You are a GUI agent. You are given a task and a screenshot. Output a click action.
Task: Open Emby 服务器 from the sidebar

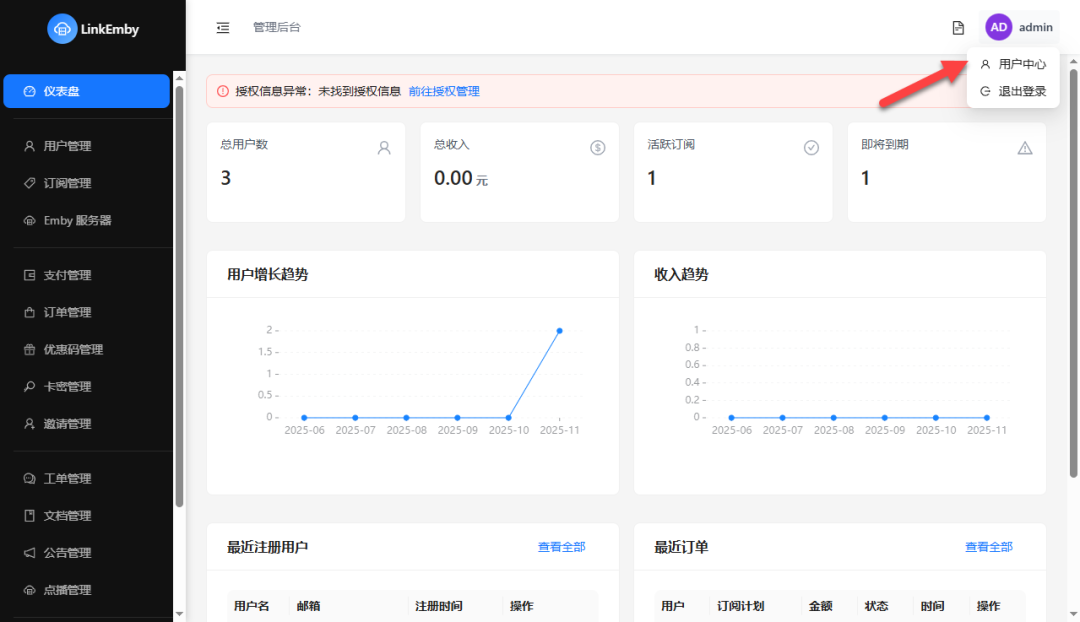[x=77, y=220]
